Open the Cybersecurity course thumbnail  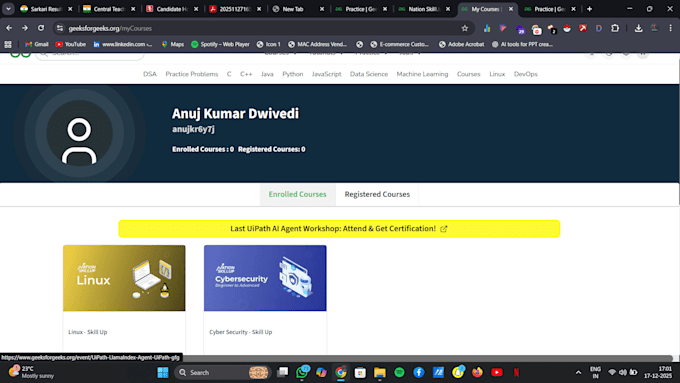click(x=265, y=278)
